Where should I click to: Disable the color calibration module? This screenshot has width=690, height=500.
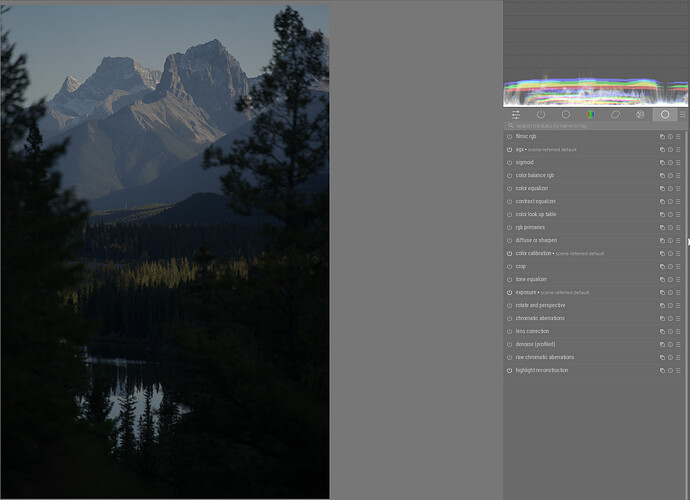pos(510,254)
